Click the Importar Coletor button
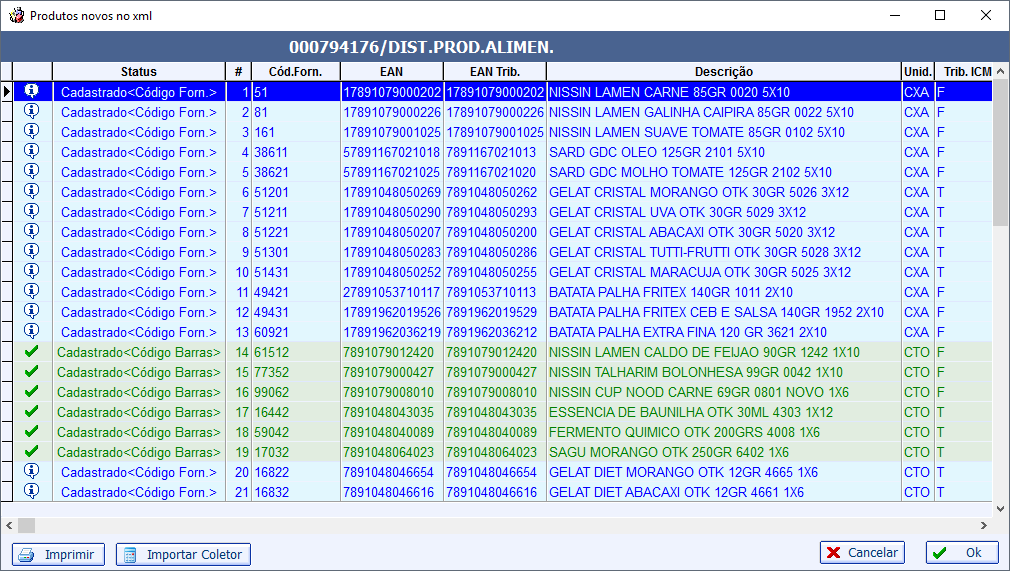The image size is (1010, 571). [x=183, y=554]
